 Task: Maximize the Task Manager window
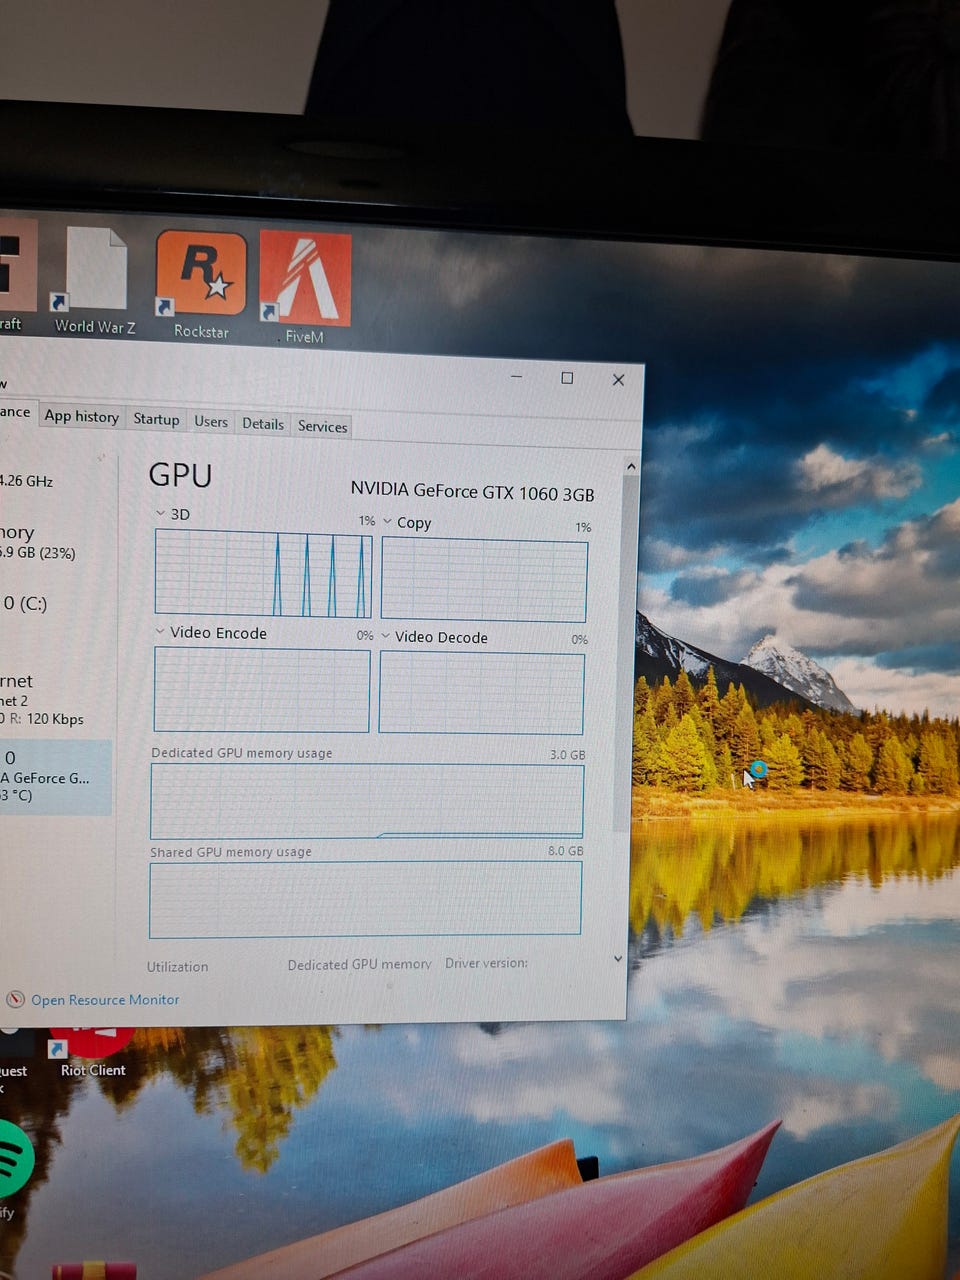point(567,378)
